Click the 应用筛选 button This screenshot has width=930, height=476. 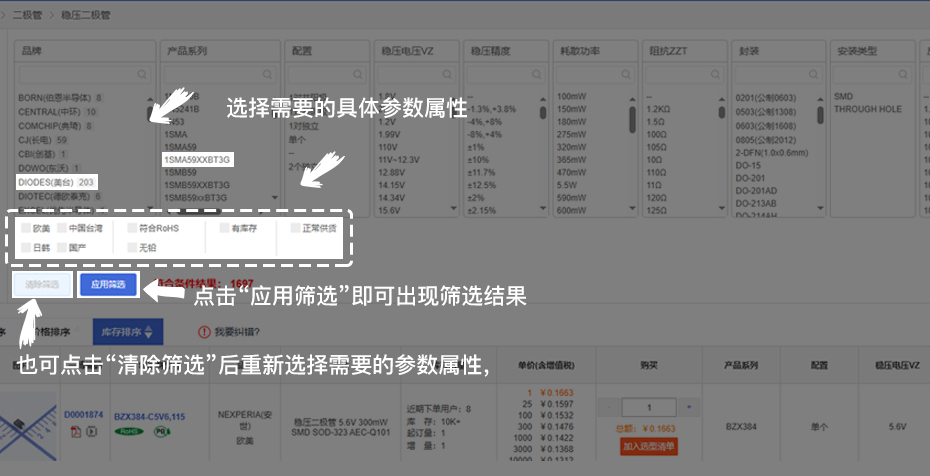[x=108, y=285]
